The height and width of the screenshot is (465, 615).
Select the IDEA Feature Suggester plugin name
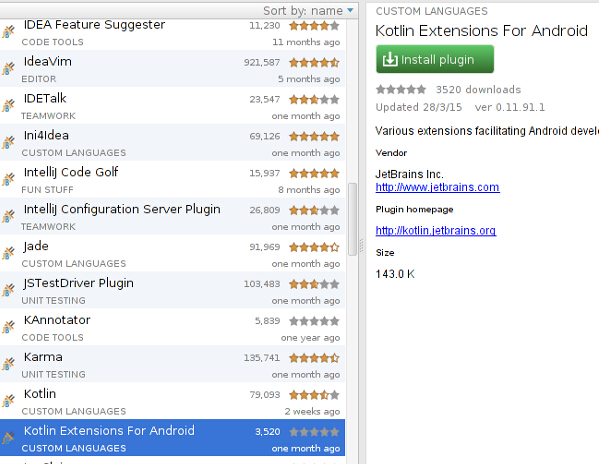tap(95, 25)
